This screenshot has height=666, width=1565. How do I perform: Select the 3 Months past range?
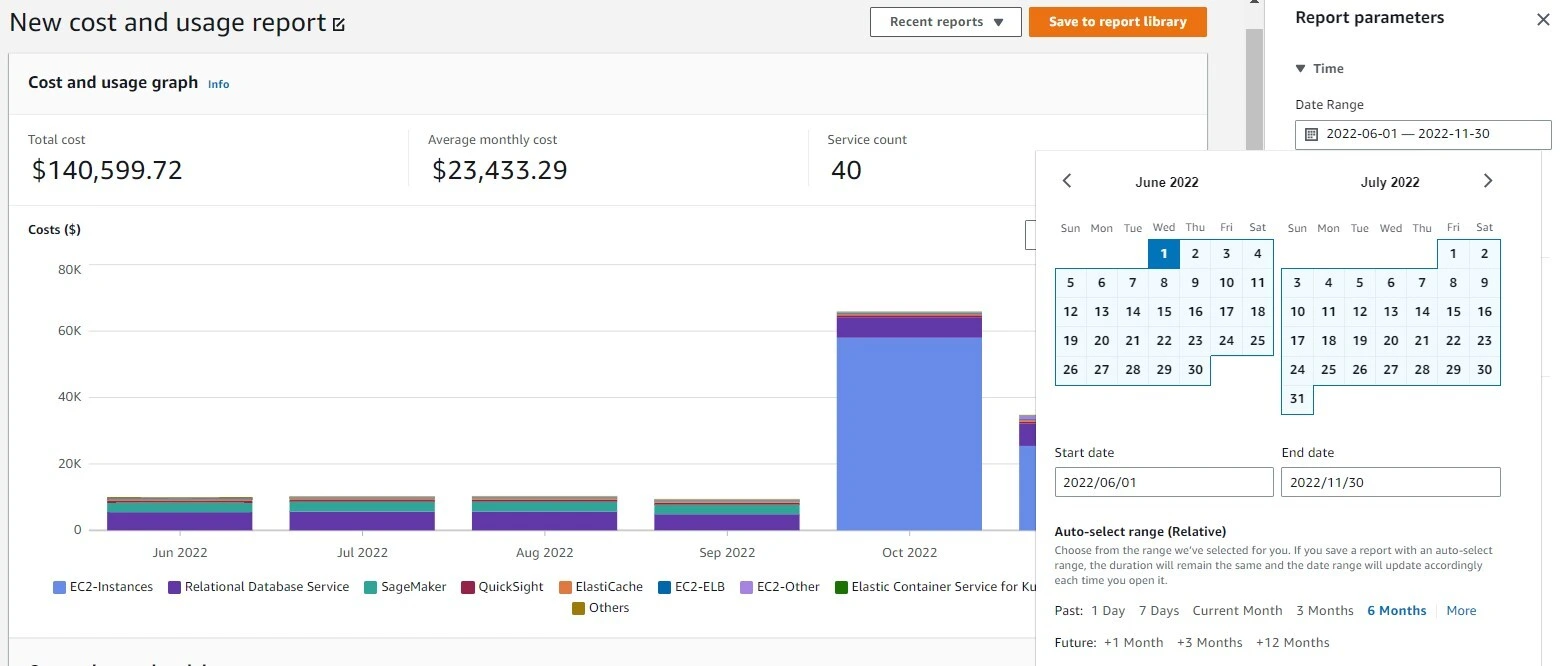point(1325,610)
